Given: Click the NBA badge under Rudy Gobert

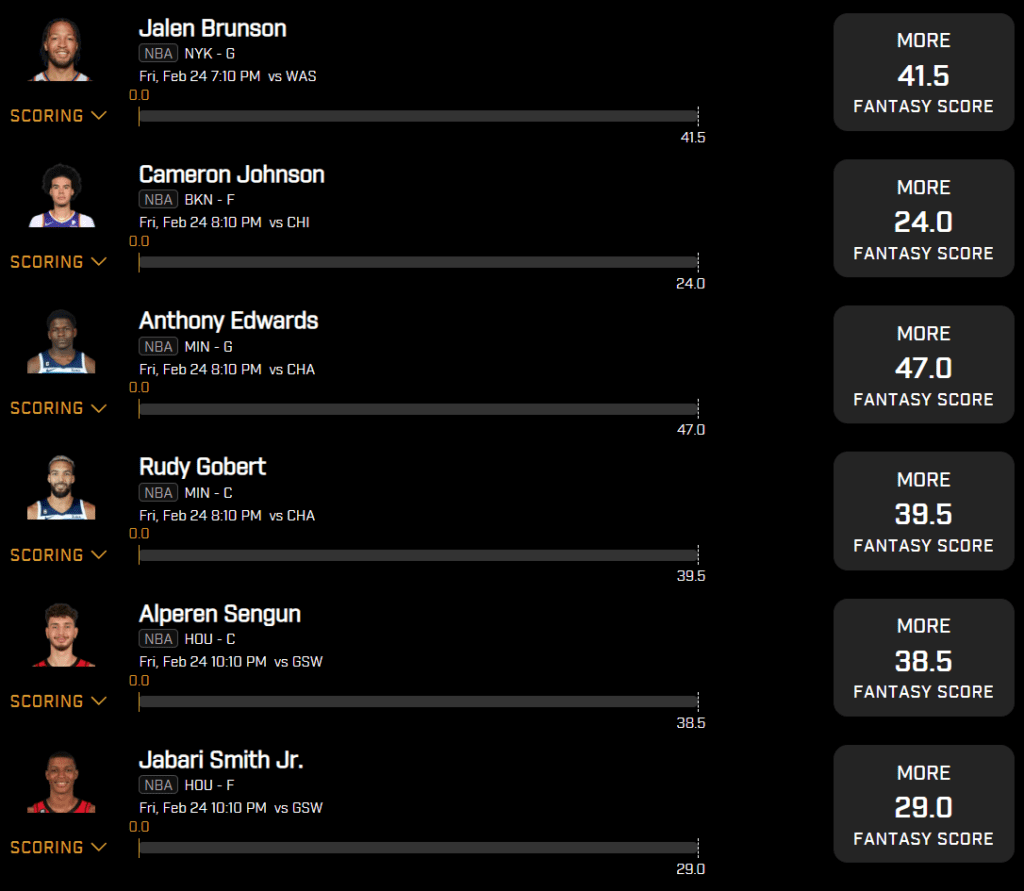Looking at the screenshot, I should coord(158,493).
